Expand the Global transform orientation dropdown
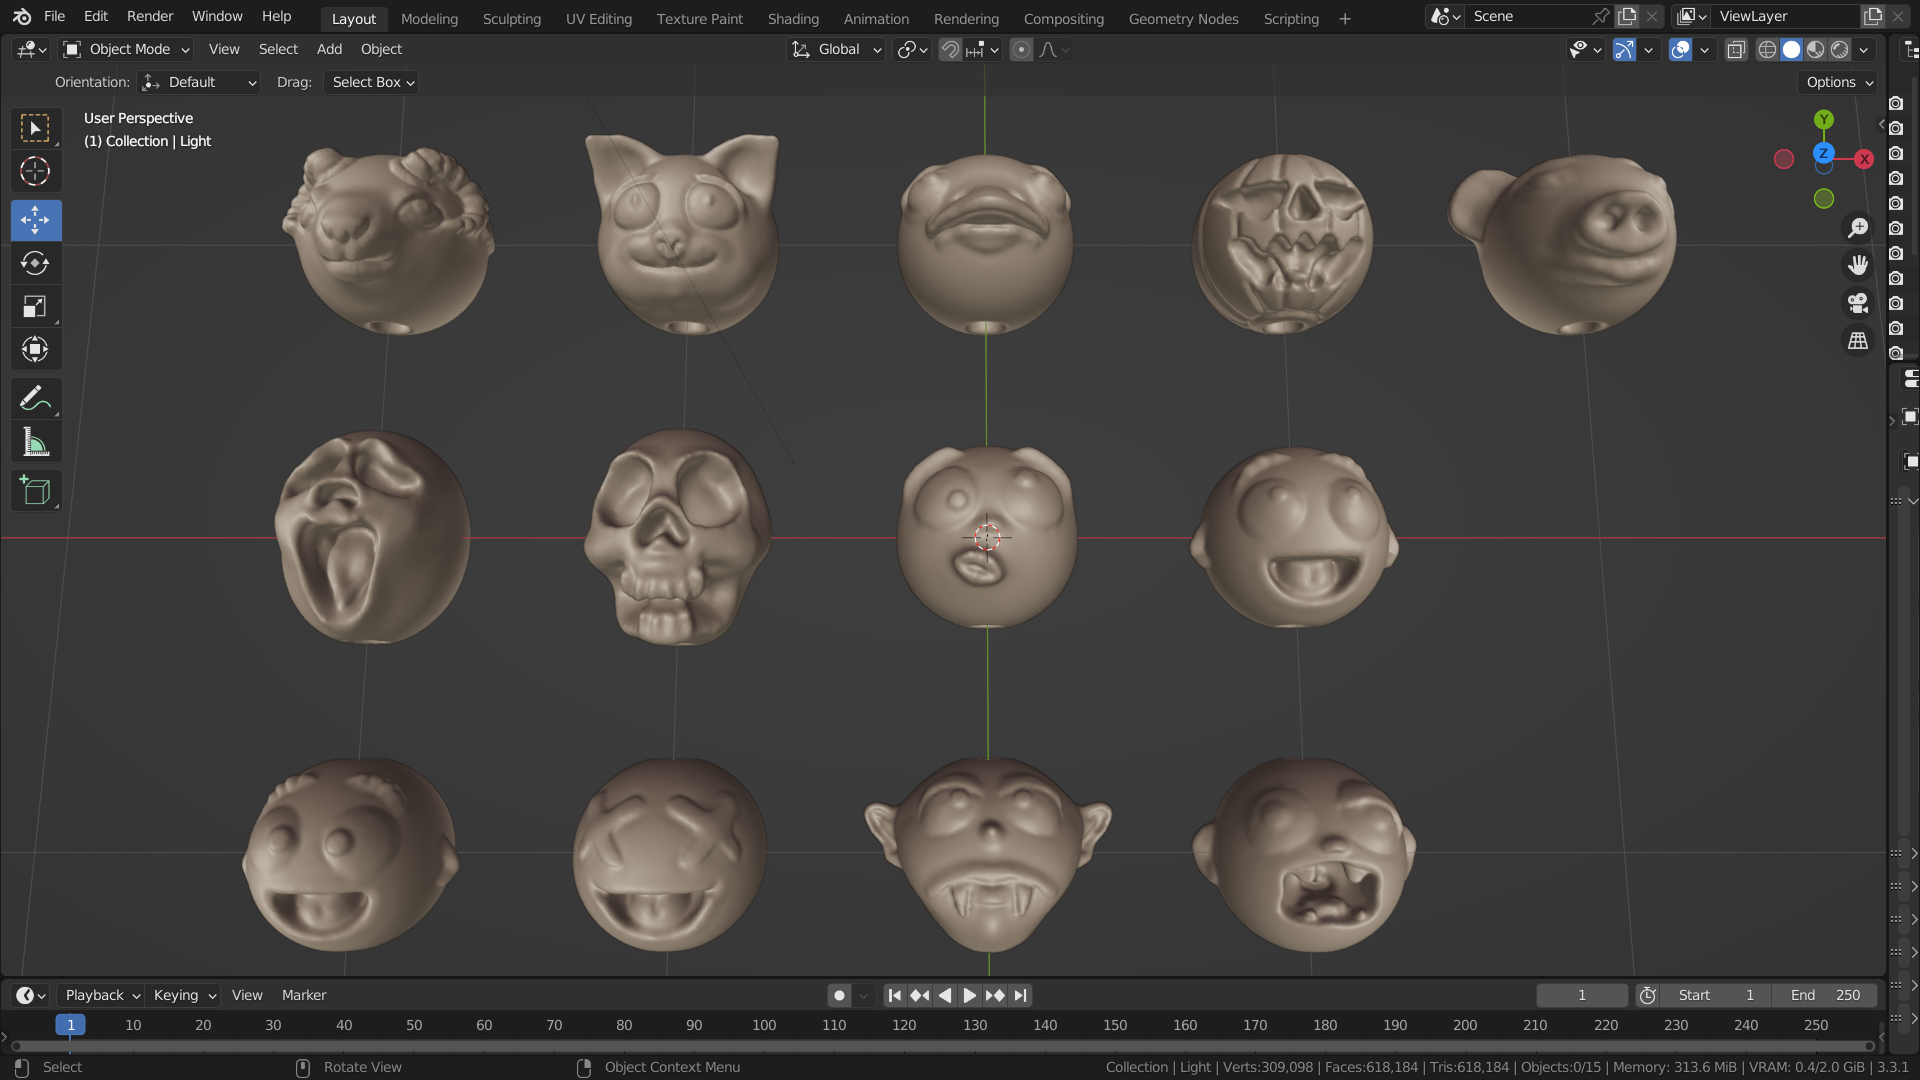The height and width of the screenshot is (1080, 1920). 836,49
